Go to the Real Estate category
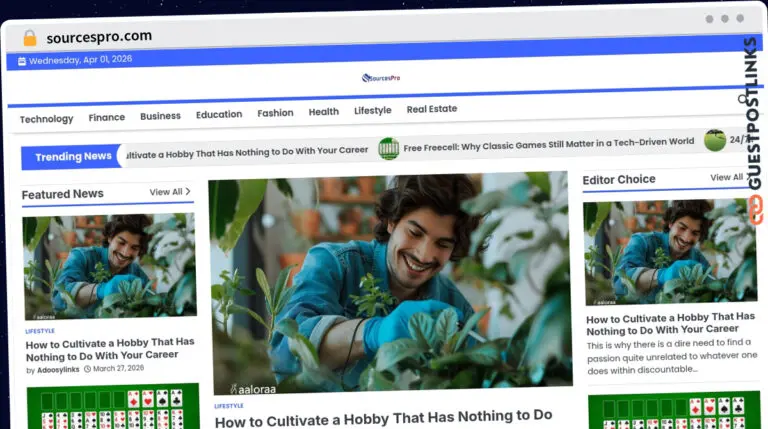 point(432,109)
